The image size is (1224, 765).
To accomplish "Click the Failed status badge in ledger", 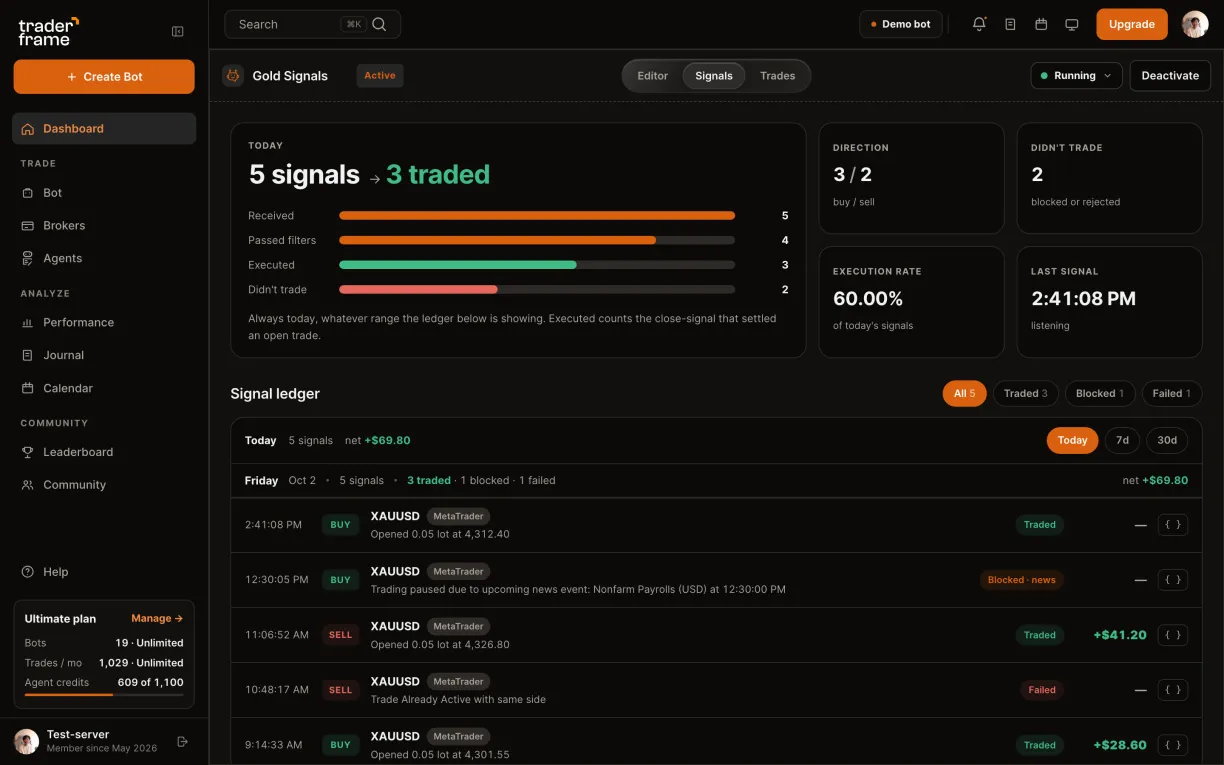I will [x=1042, y=690].
